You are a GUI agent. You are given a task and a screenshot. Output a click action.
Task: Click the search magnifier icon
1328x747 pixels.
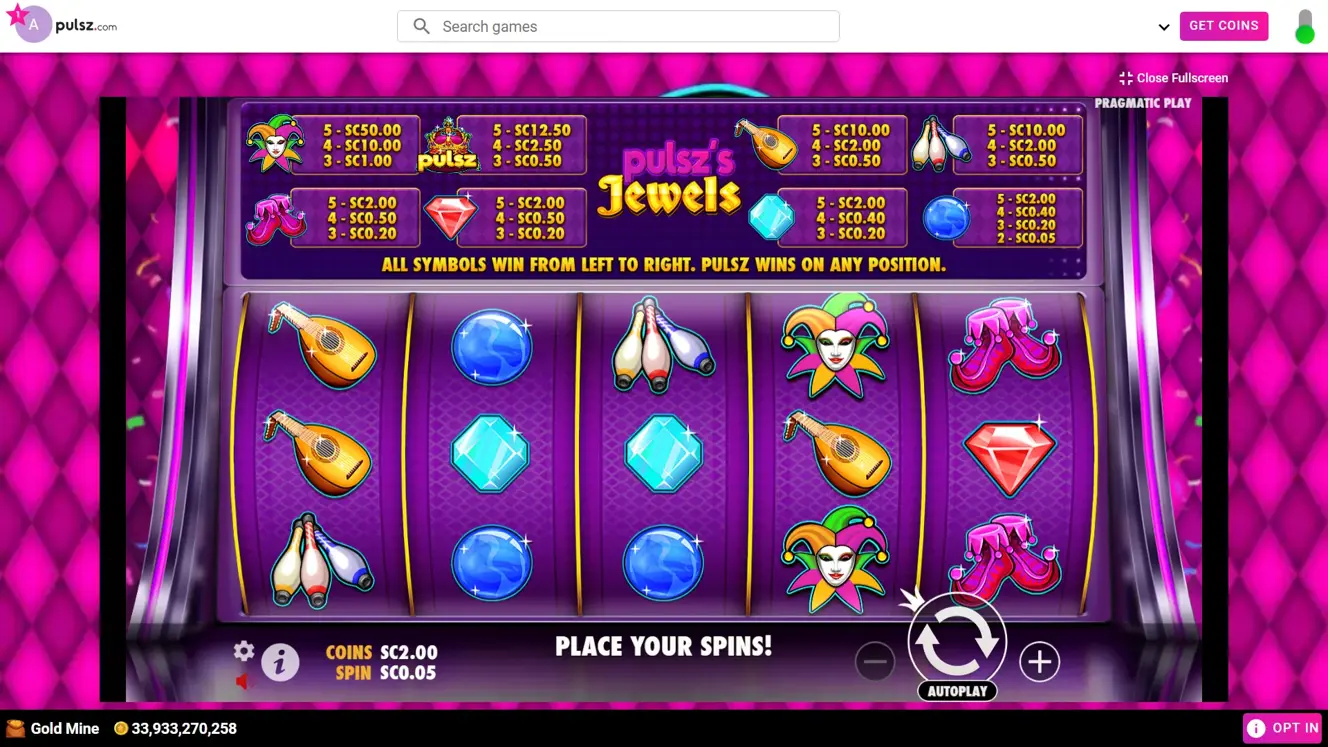[422, 26]
